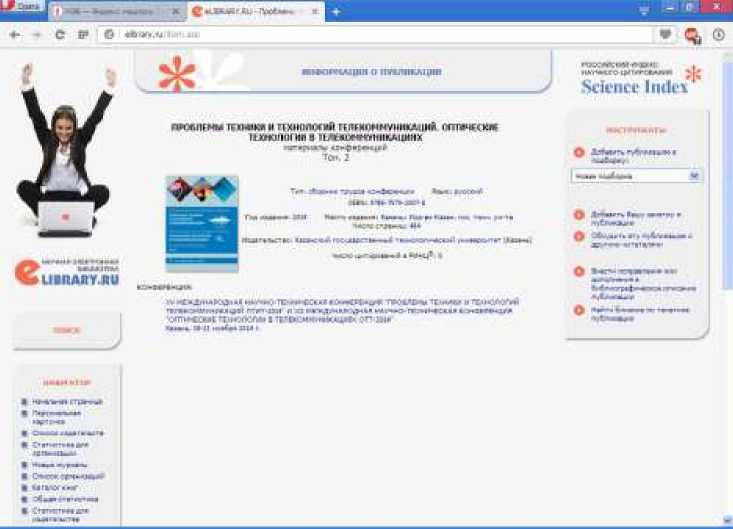Screen dimensions: 733x529
Task: Click Найти близкие по тематике публикации link
Action: pos(640,314)
